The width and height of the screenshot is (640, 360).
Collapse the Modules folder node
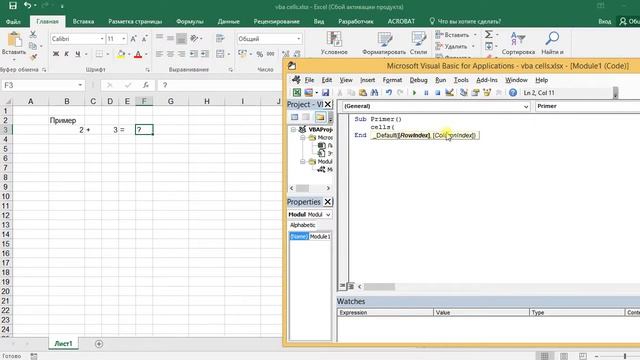click(x=303, y=162)
